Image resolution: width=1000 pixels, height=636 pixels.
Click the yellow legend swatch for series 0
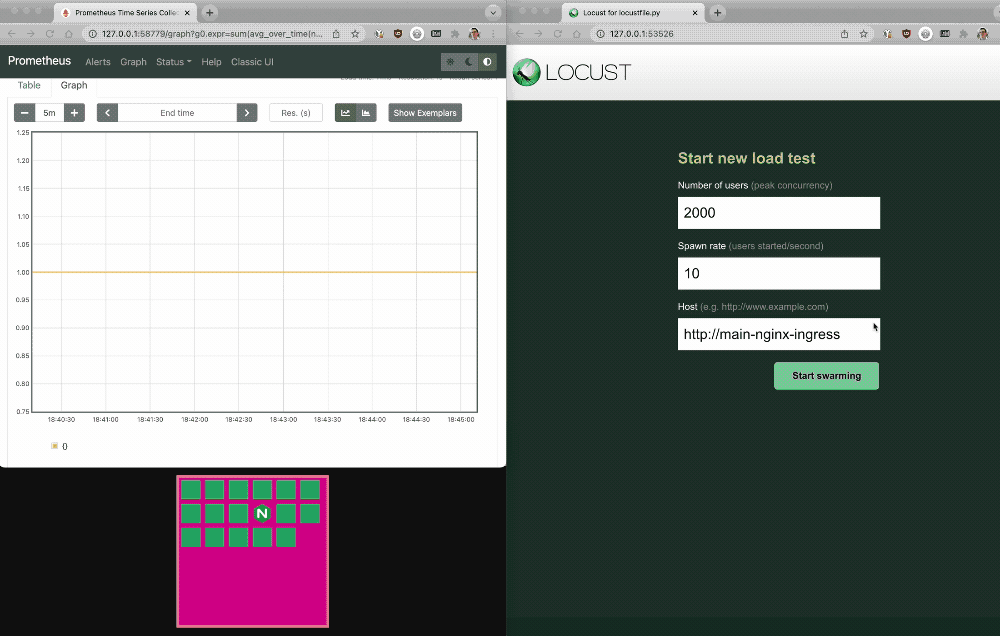point(54,446)
